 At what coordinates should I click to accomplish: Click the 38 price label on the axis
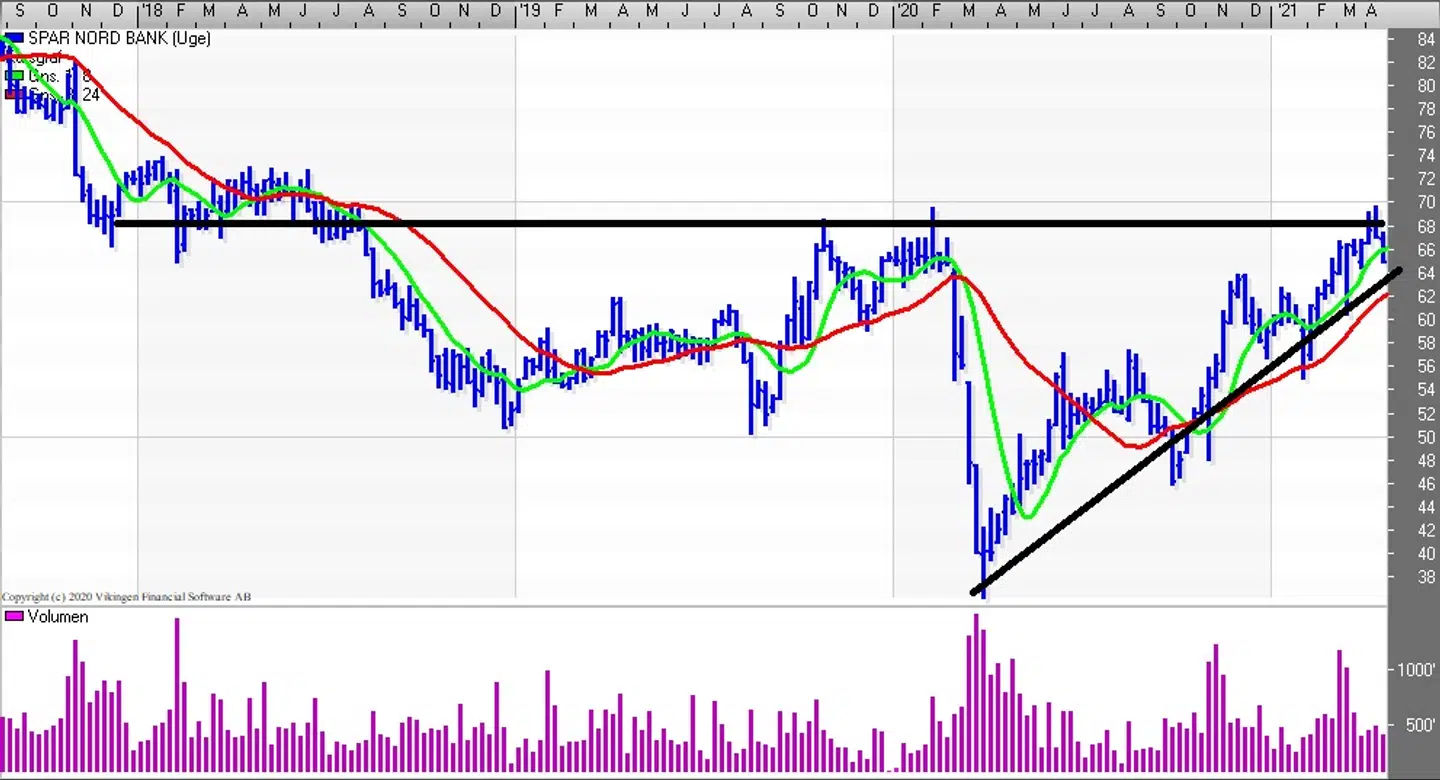pos(1426,577)
